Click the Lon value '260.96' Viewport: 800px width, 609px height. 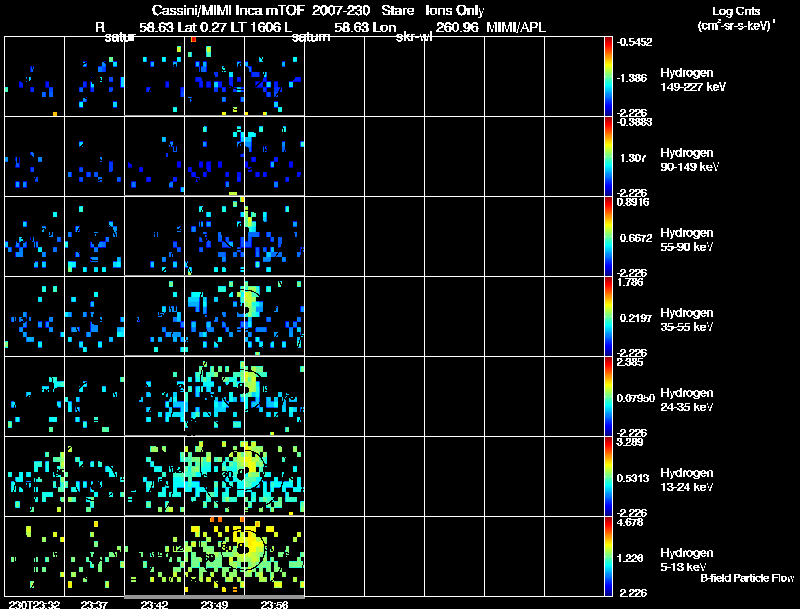(457, 27)
